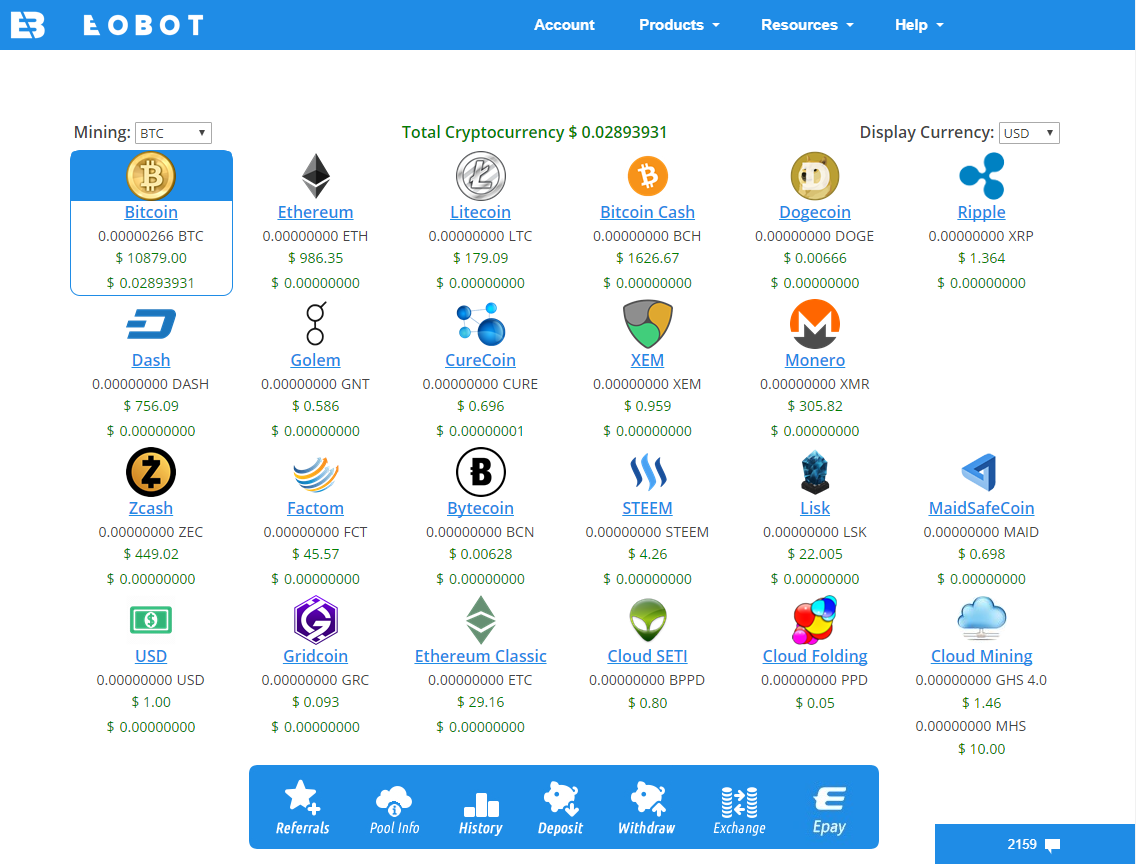Click the Zcash coin icon
The height and width of the screenshot is (864, 1136).
click(x=151, y=472)
